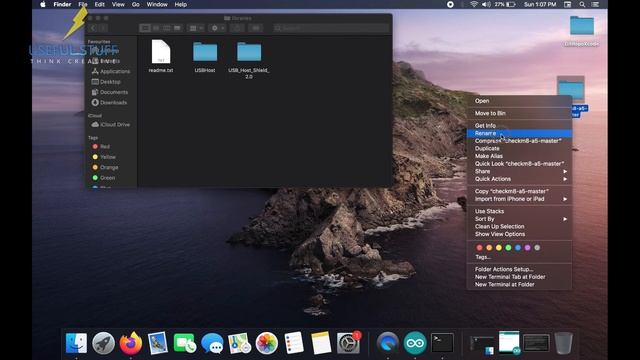This screenshot has height=360, width=640.
Task: Go forward in Finder window toolbar
Action: (x=103, y=28)
